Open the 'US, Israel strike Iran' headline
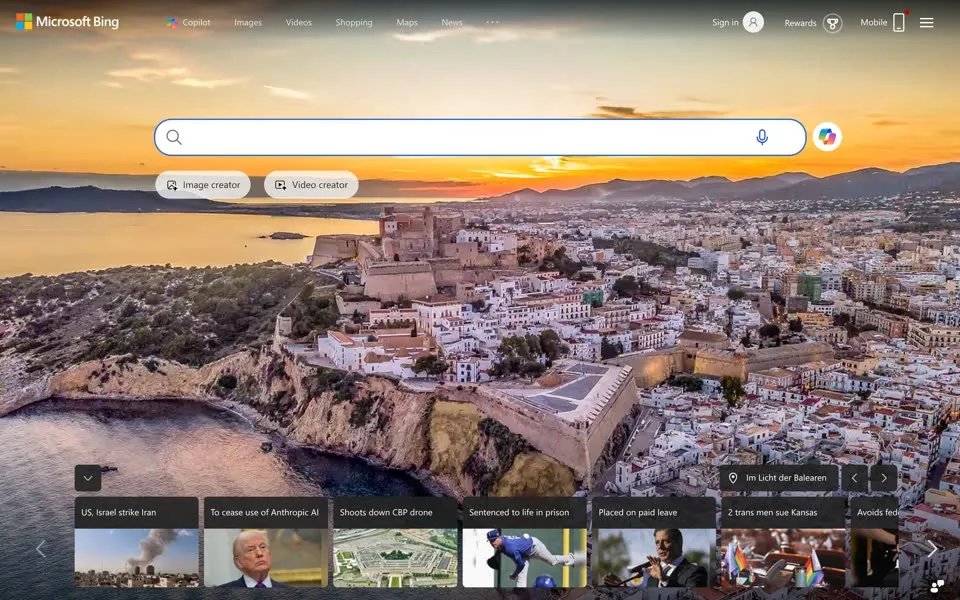This screenshot has width=960, height=600. 119,512
